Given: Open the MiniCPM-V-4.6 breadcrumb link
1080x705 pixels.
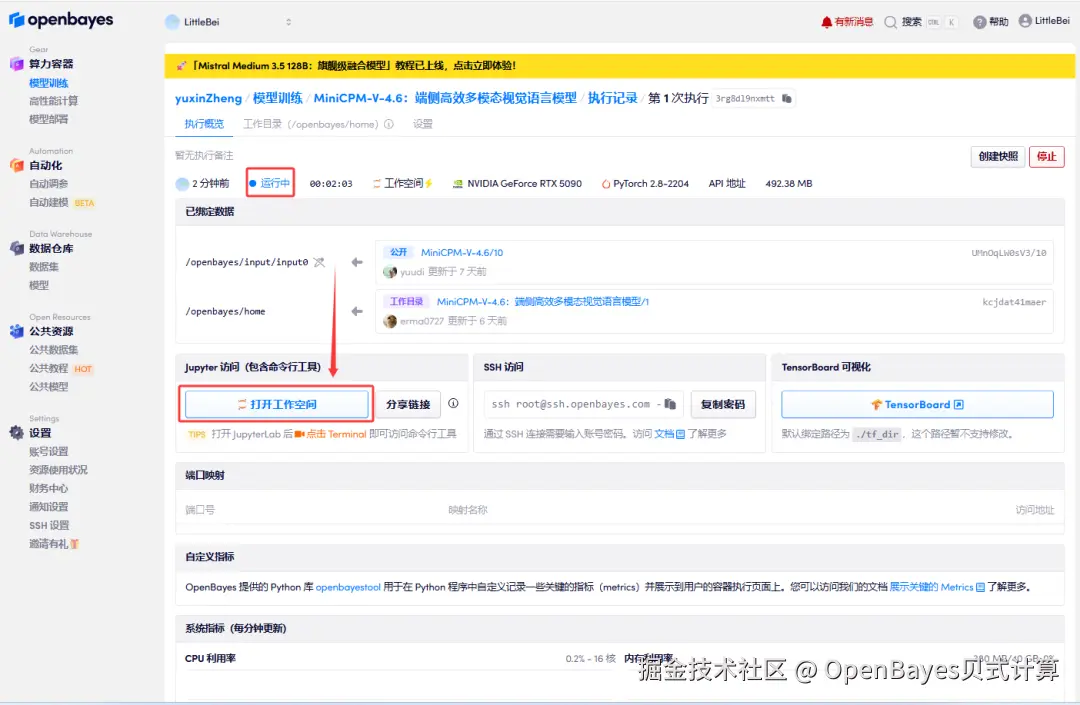Looking at the screenshot, I should [445, 98].
